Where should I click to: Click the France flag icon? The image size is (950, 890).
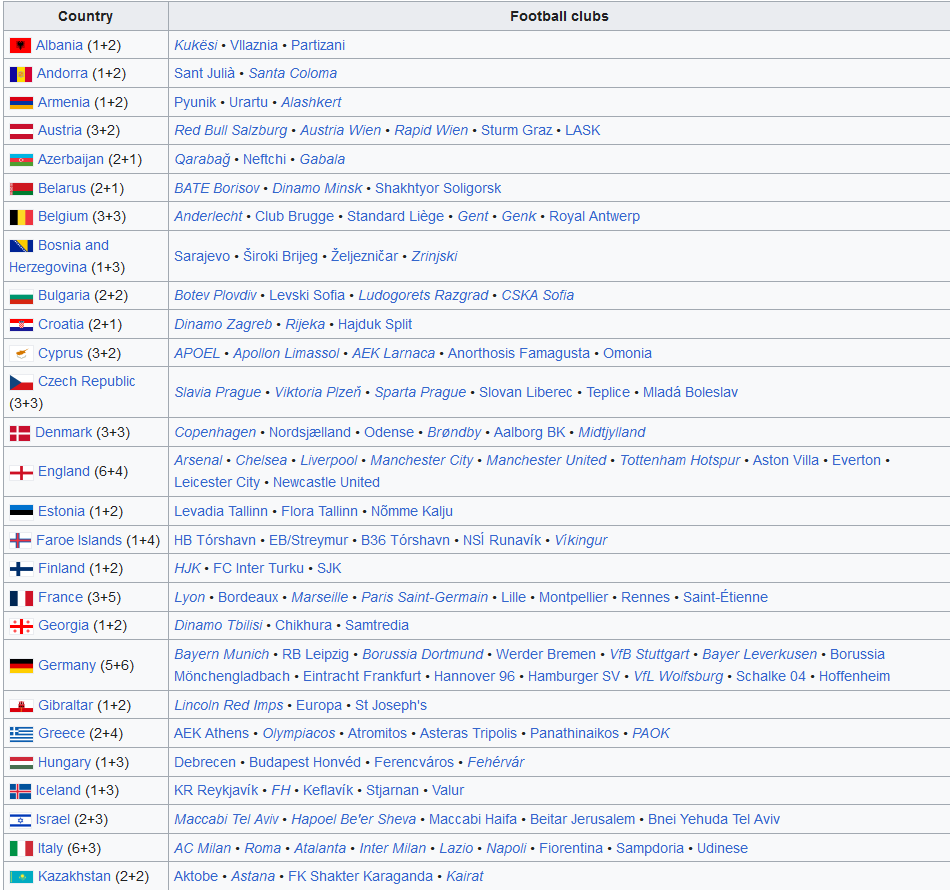point(21,598)
